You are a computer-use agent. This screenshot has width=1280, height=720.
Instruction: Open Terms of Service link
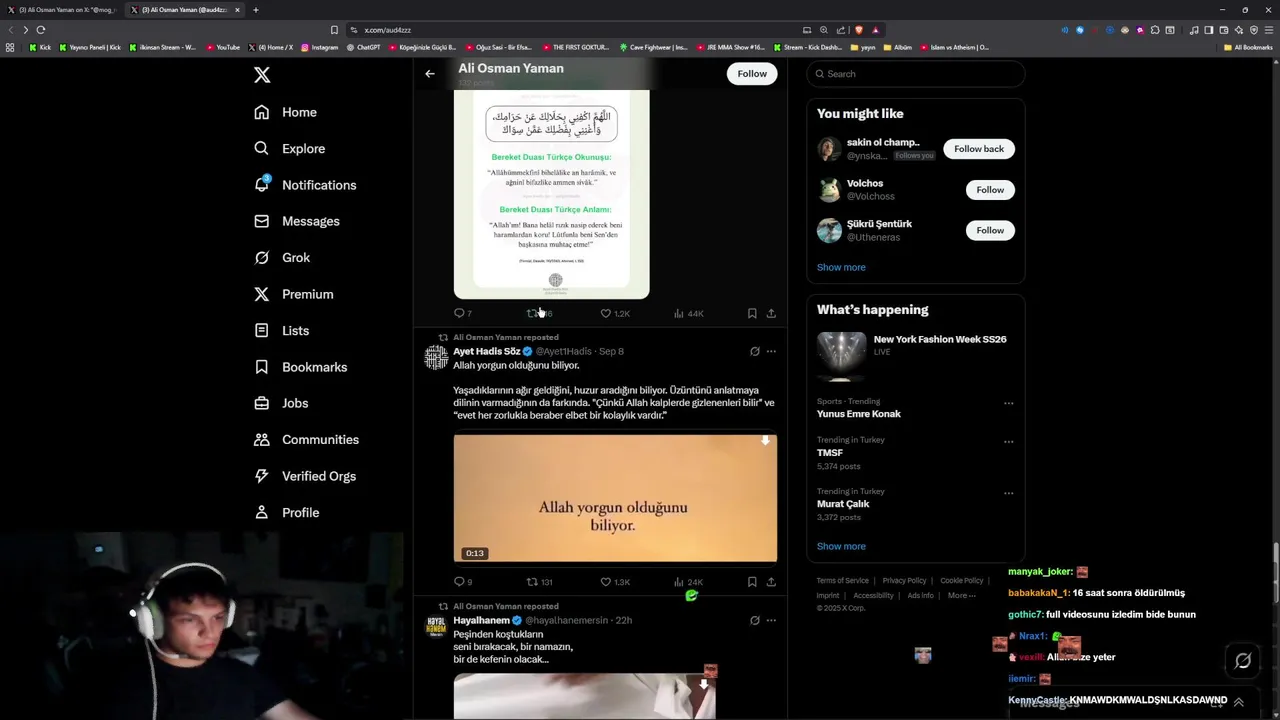(842, 580)
